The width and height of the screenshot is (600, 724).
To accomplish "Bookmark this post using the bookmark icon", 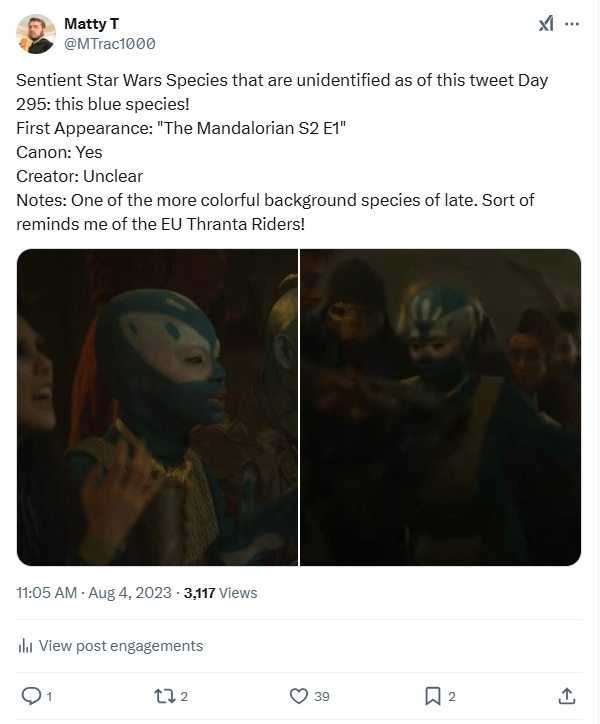I will tap(432, 695).
